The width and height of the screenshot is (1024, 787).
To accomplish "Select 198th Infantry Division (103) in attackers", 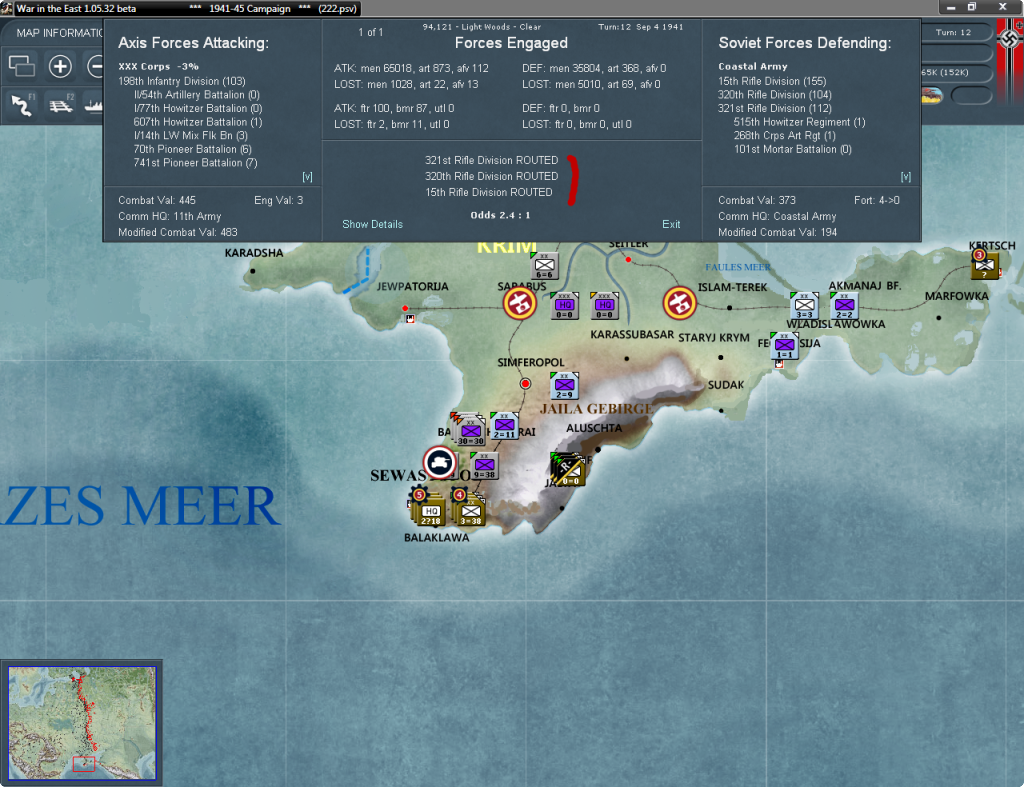I will click(x=182, y=81).
